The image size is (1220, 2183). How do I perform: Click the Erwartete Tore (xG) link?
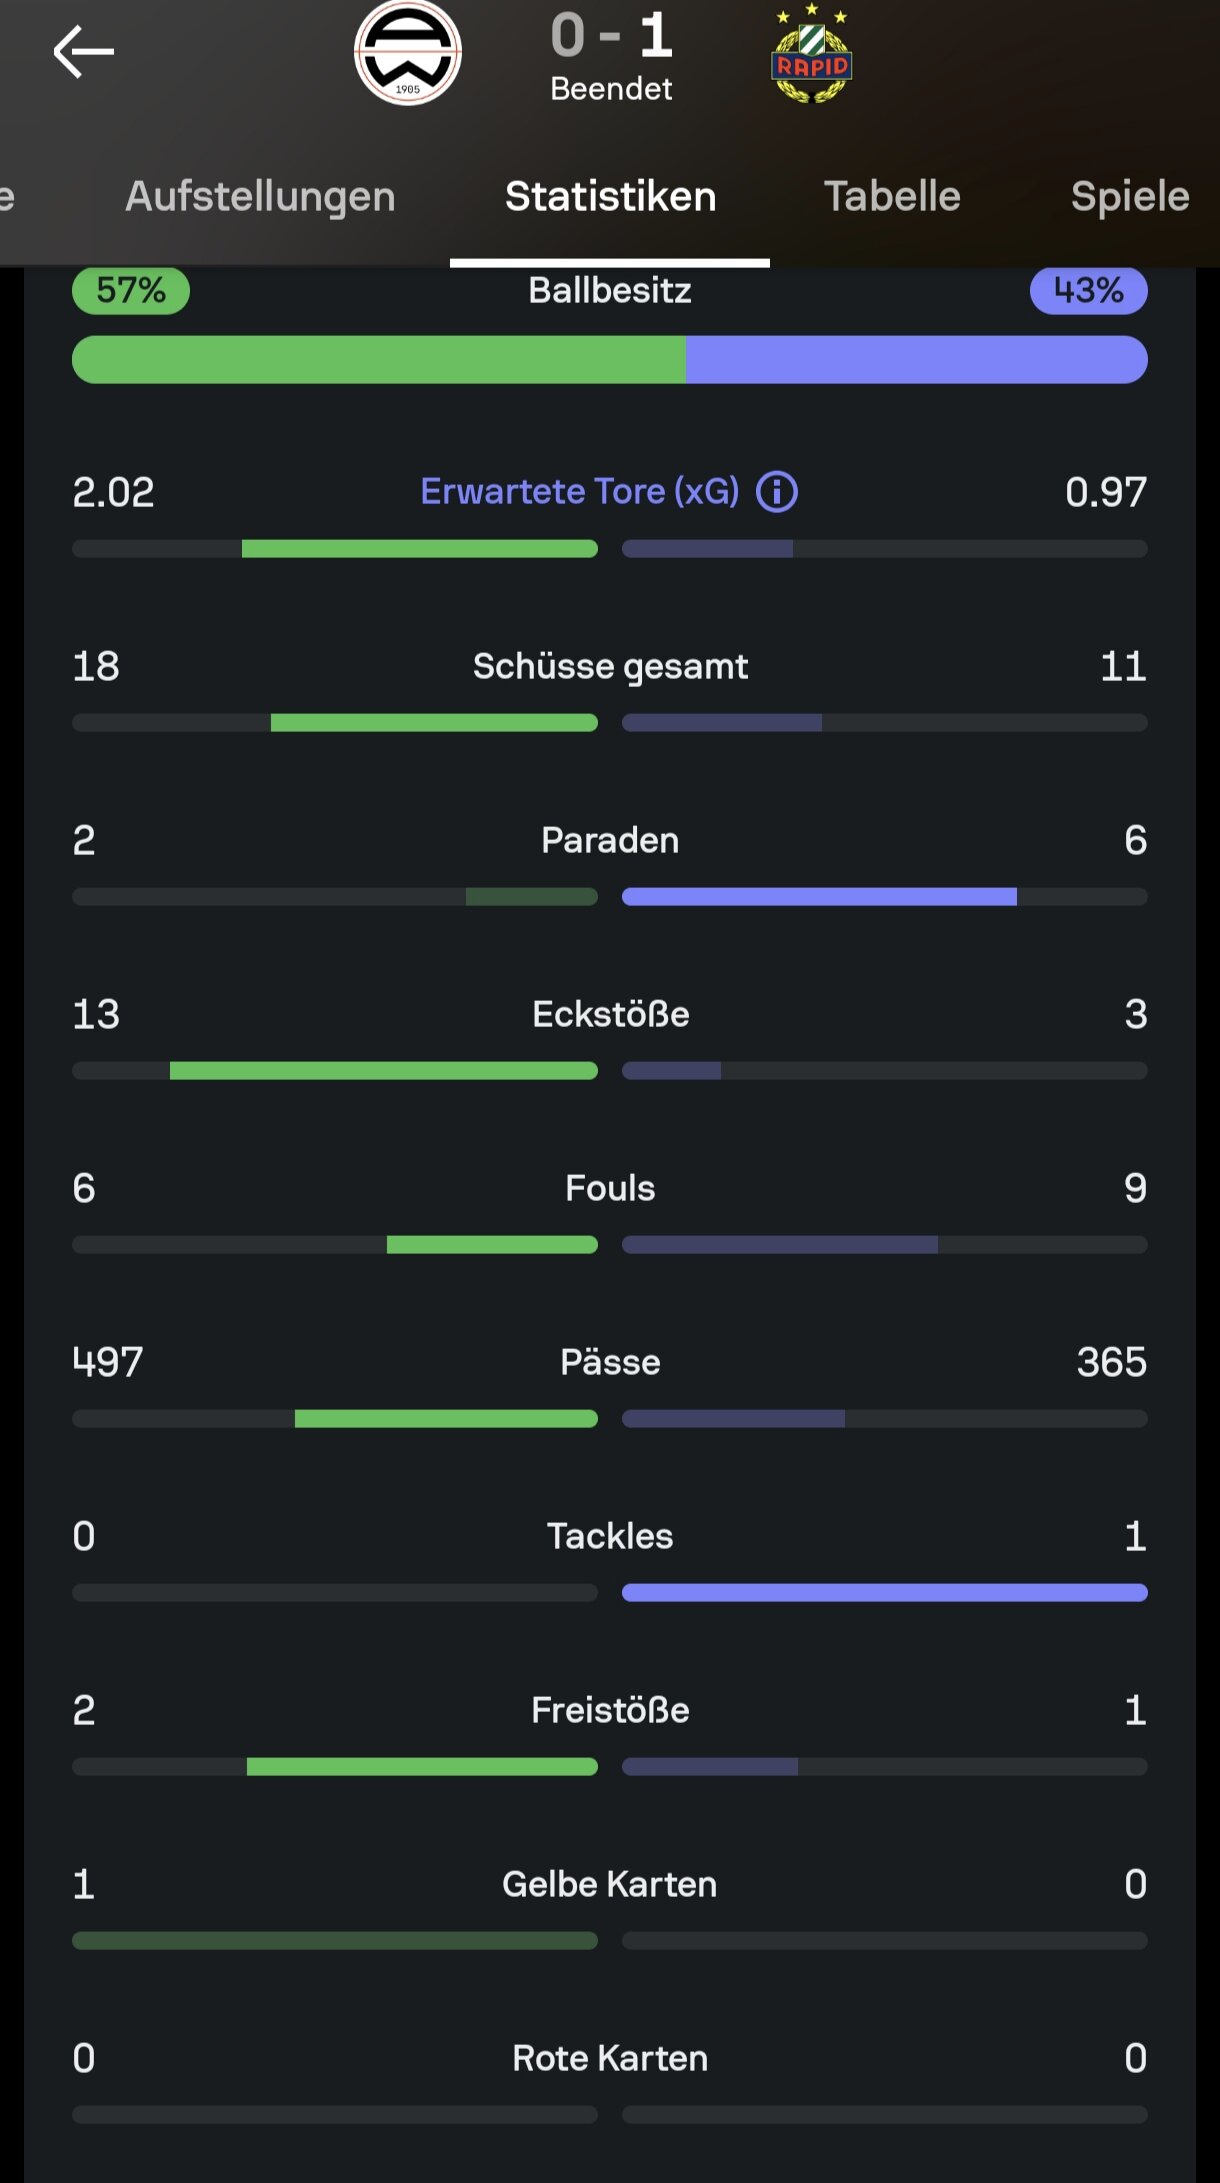point(580,491)
